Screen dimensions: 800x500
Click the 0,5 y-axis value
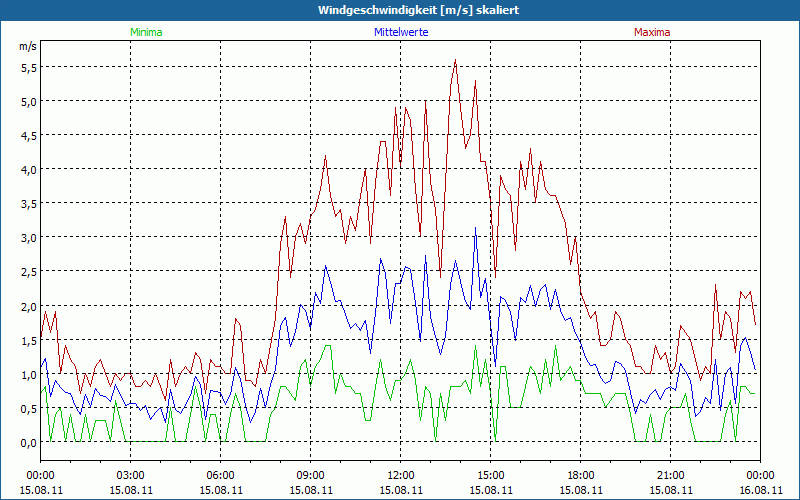[x=29, y=409]
